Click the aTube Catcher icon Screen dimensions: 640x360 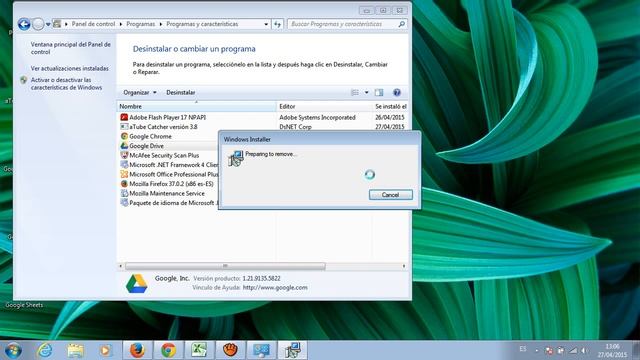[x=124, y=127]
